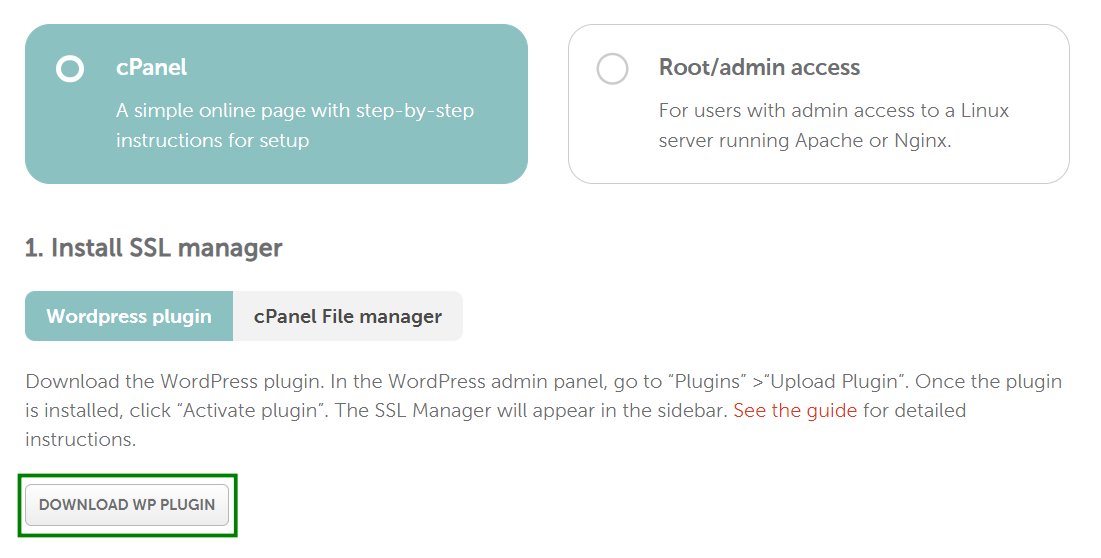Click the "server running Apache or Nginx" line
1101x558 pixels.
point(804,140)
